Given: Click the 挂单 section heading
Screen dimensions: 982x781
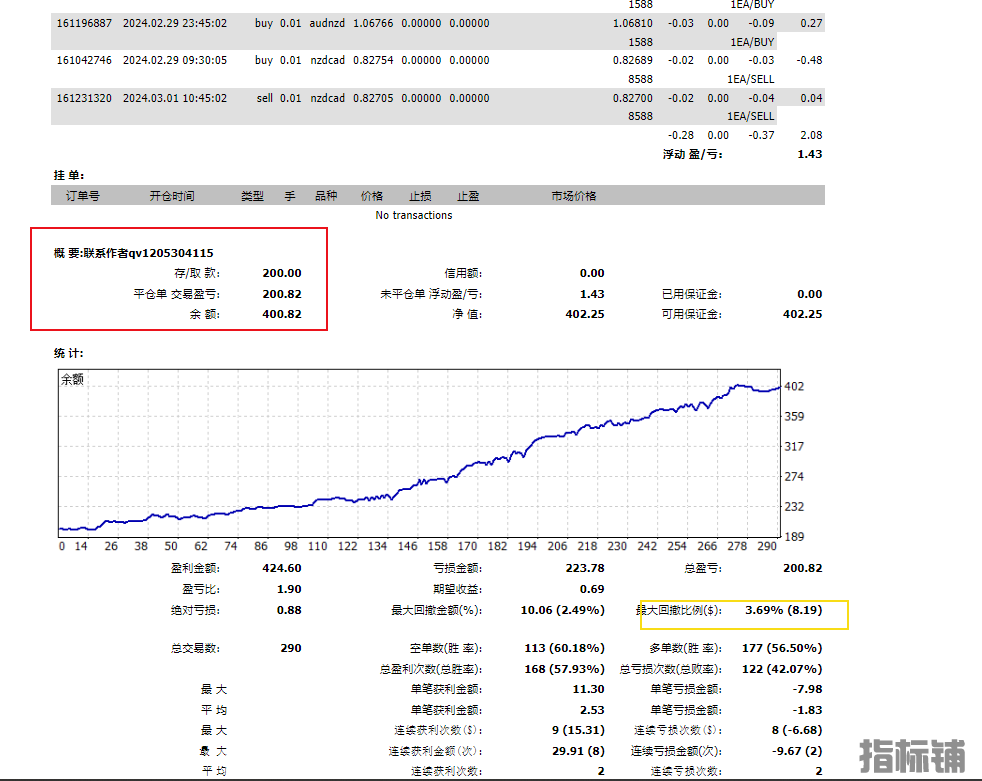Looking at the screenshot, I should coord(69,175).
